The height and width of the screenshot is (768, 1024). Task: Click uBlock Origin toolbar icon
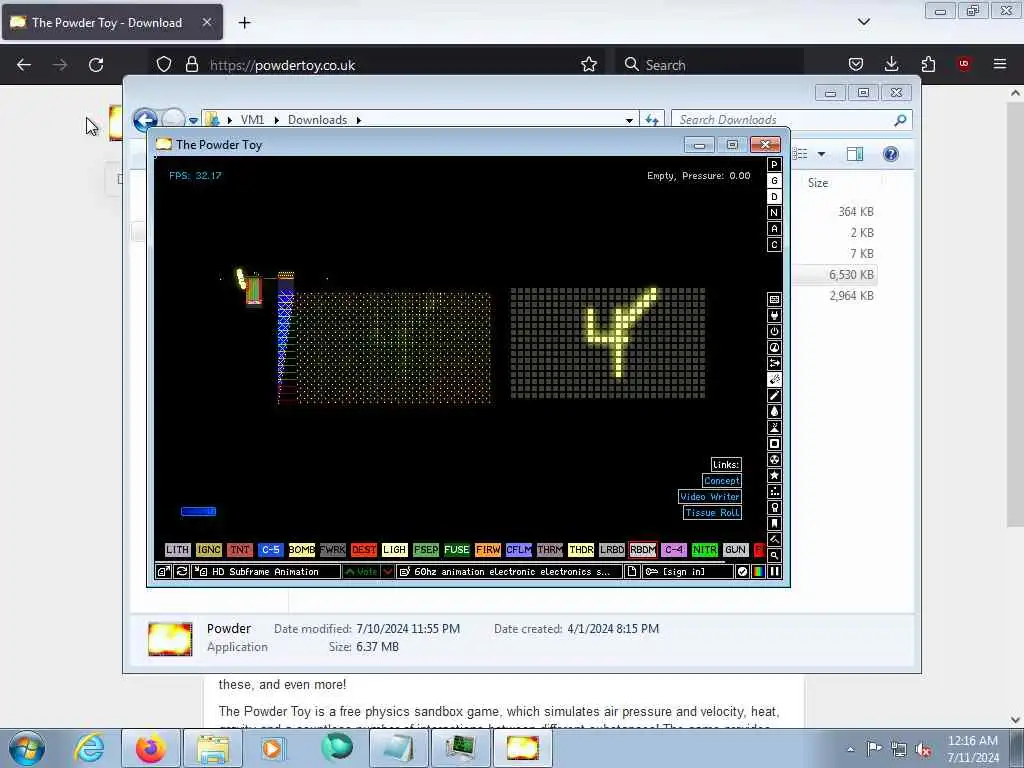point(964,64)
